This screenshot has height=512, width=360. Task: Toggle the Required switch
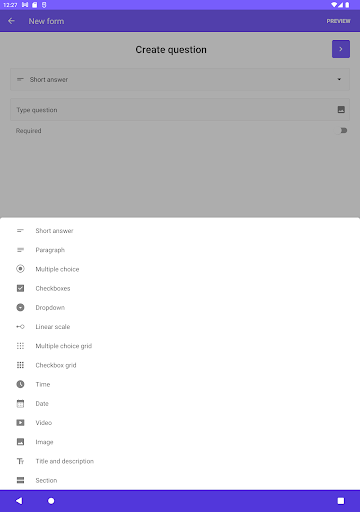[342, 130]
